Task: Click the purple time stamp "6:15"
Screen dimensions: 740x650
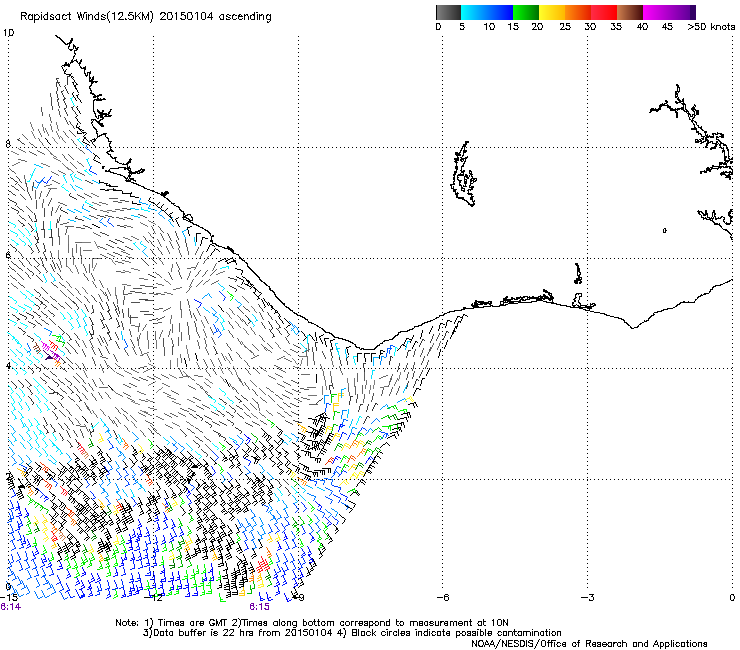Action: [260, 607]
